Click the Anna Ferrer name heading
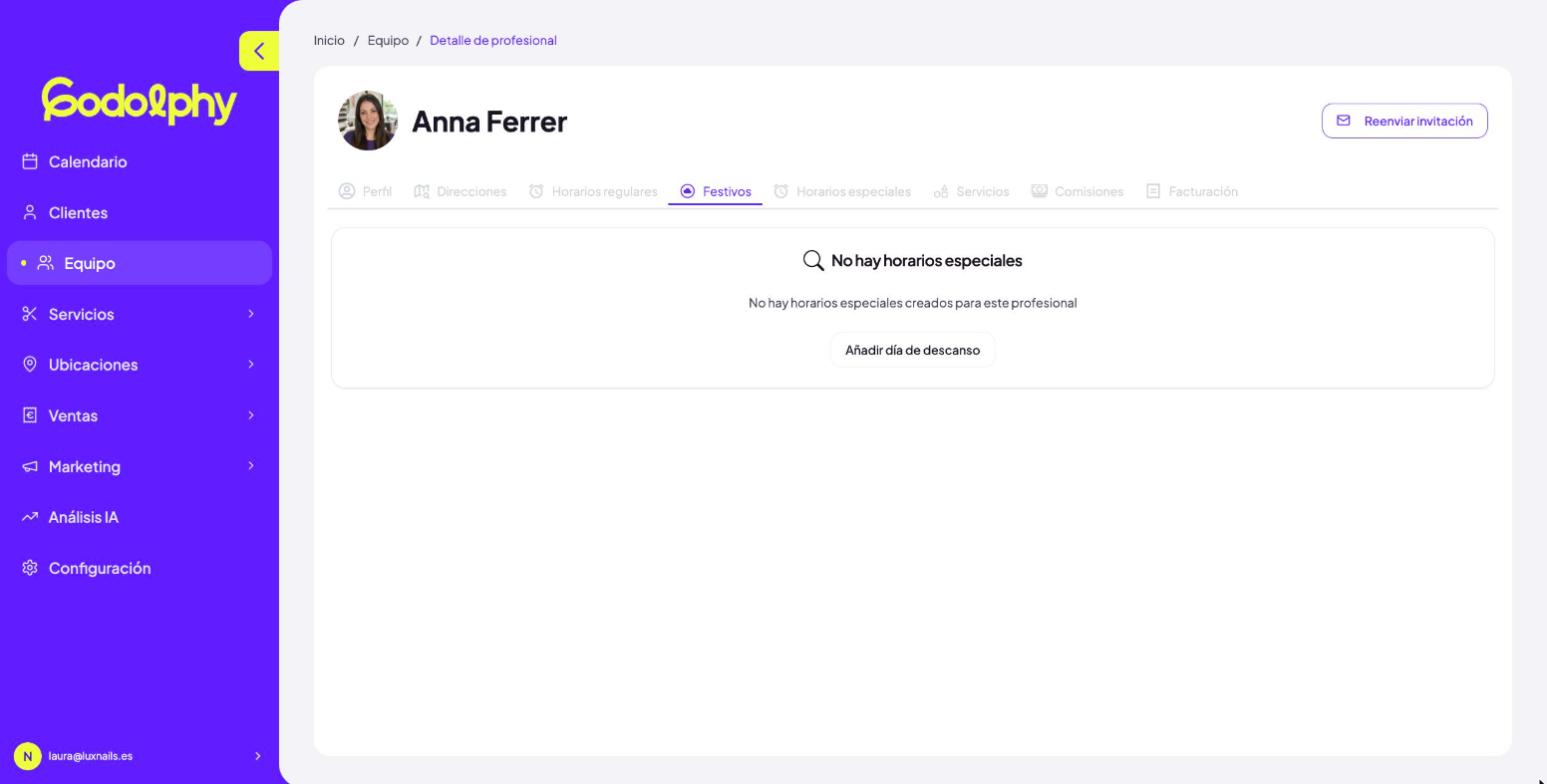 coord(490,121)
